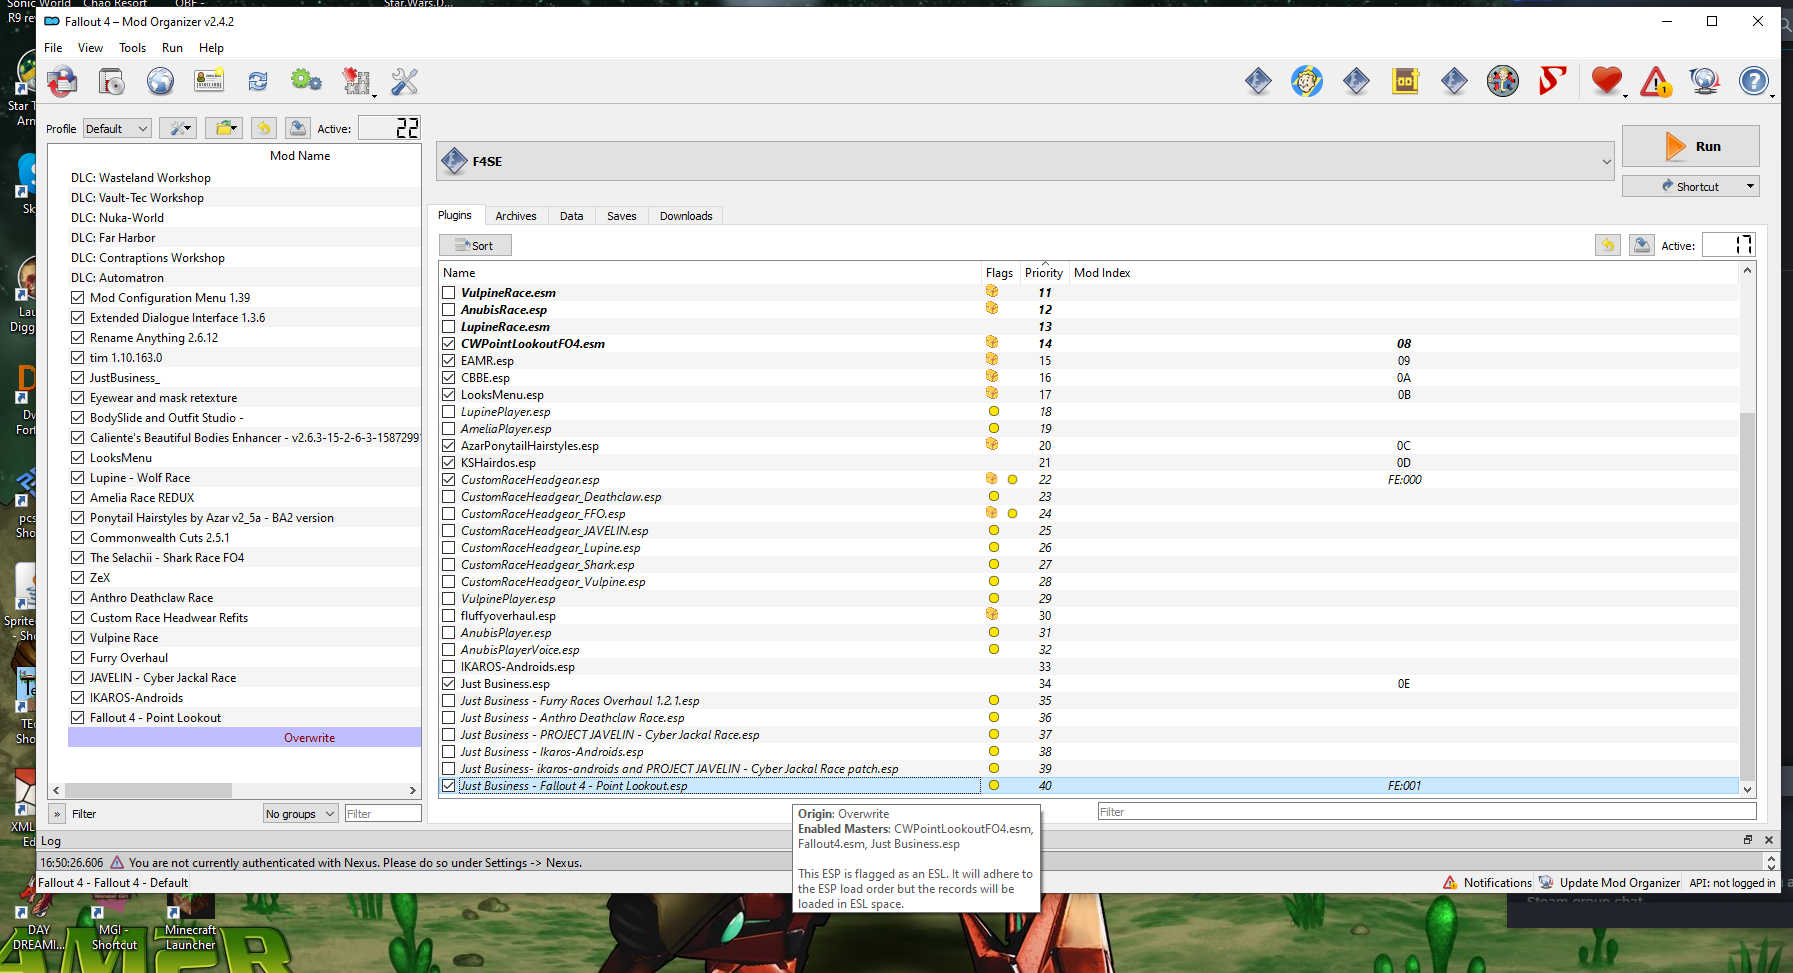Open the No groups dropdown
Screen dimensions: 1793x973
coord(301,814)
